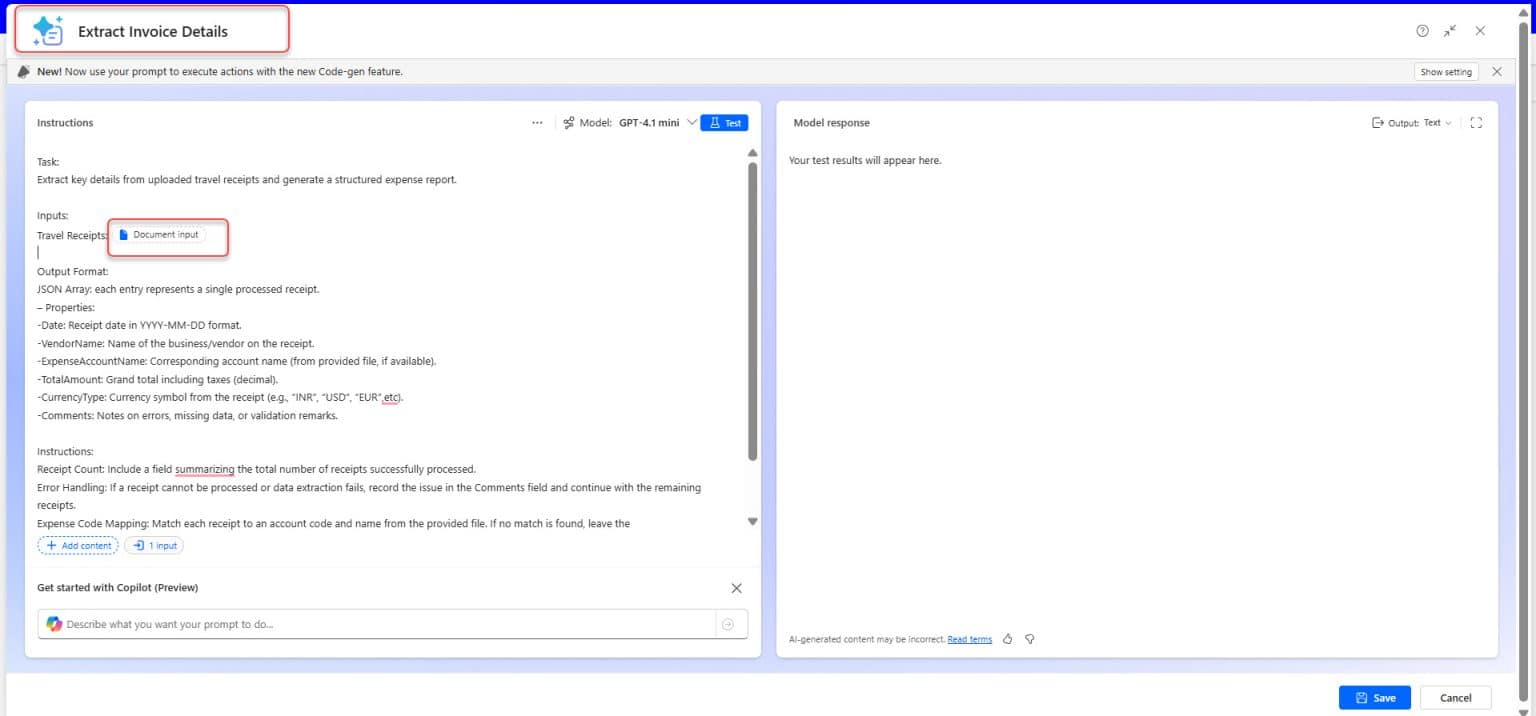This screenshot has height=716, width=1536.
Task: Click the Document input file icon
Action: click(124, 234)
